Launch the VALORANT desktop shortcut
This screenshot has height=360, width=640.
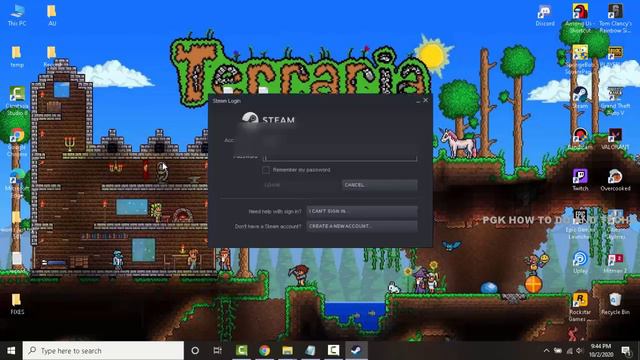(x=615, y=139)
